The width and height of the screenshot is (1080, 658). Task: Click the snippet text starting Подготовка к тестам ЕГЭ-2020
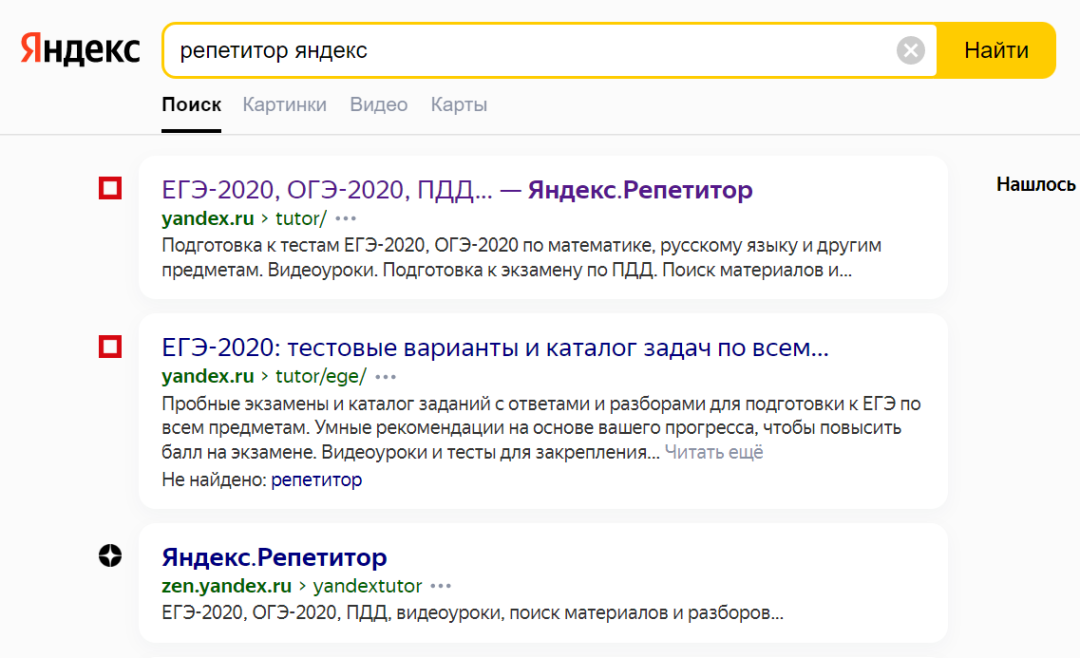[x=521, y=258]
